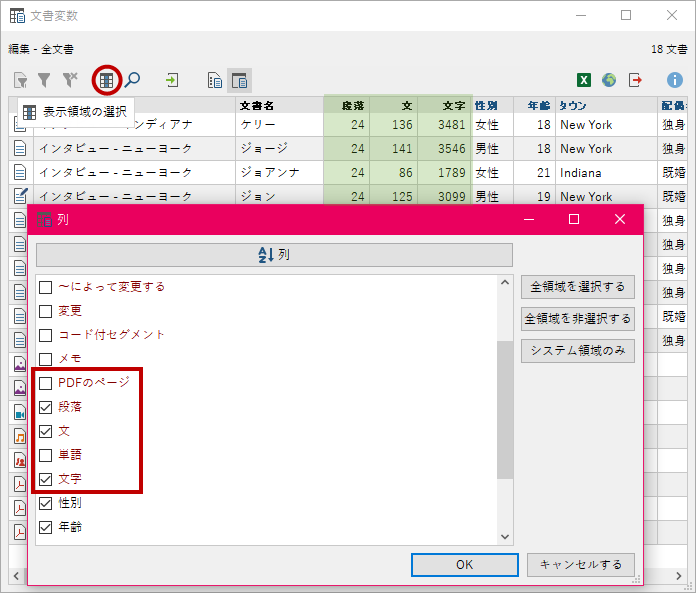Click the import document variables icon
Screen dimensions: 696x593
(x=173, y=80)
